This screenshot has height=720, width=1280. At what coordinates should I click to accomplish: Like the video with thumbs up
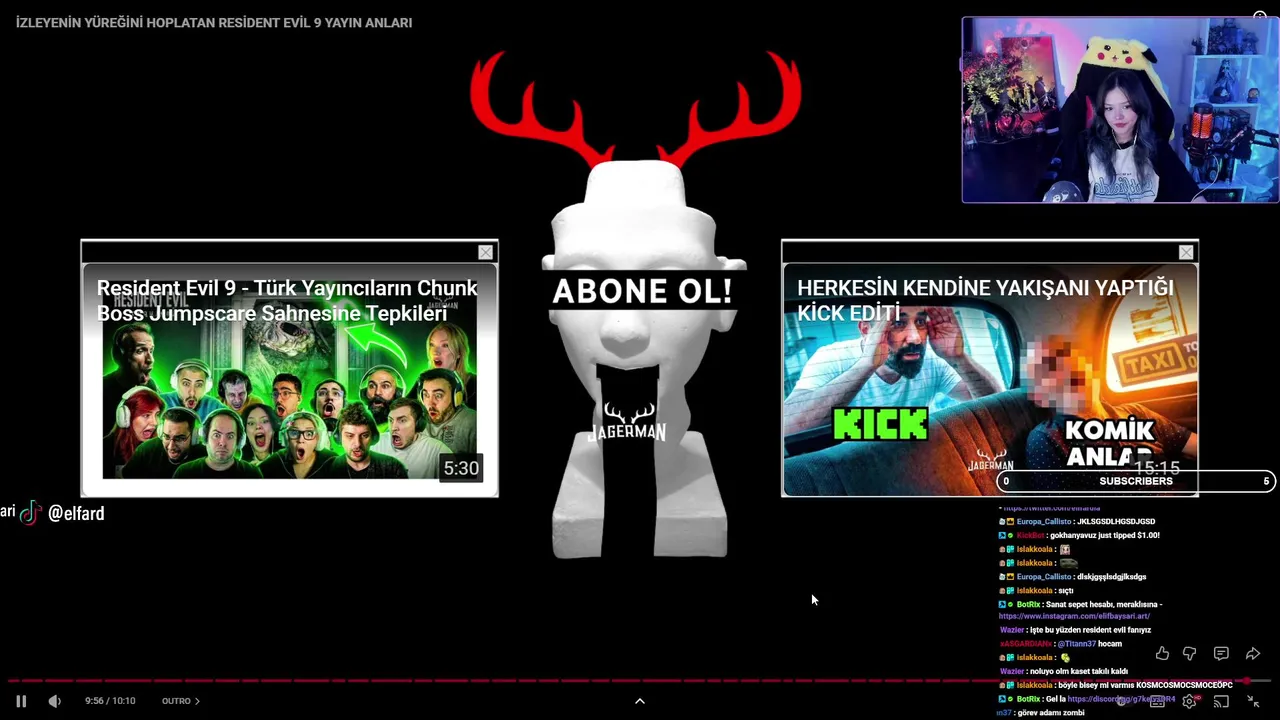pyautogui.click(x=1162, y=653)
